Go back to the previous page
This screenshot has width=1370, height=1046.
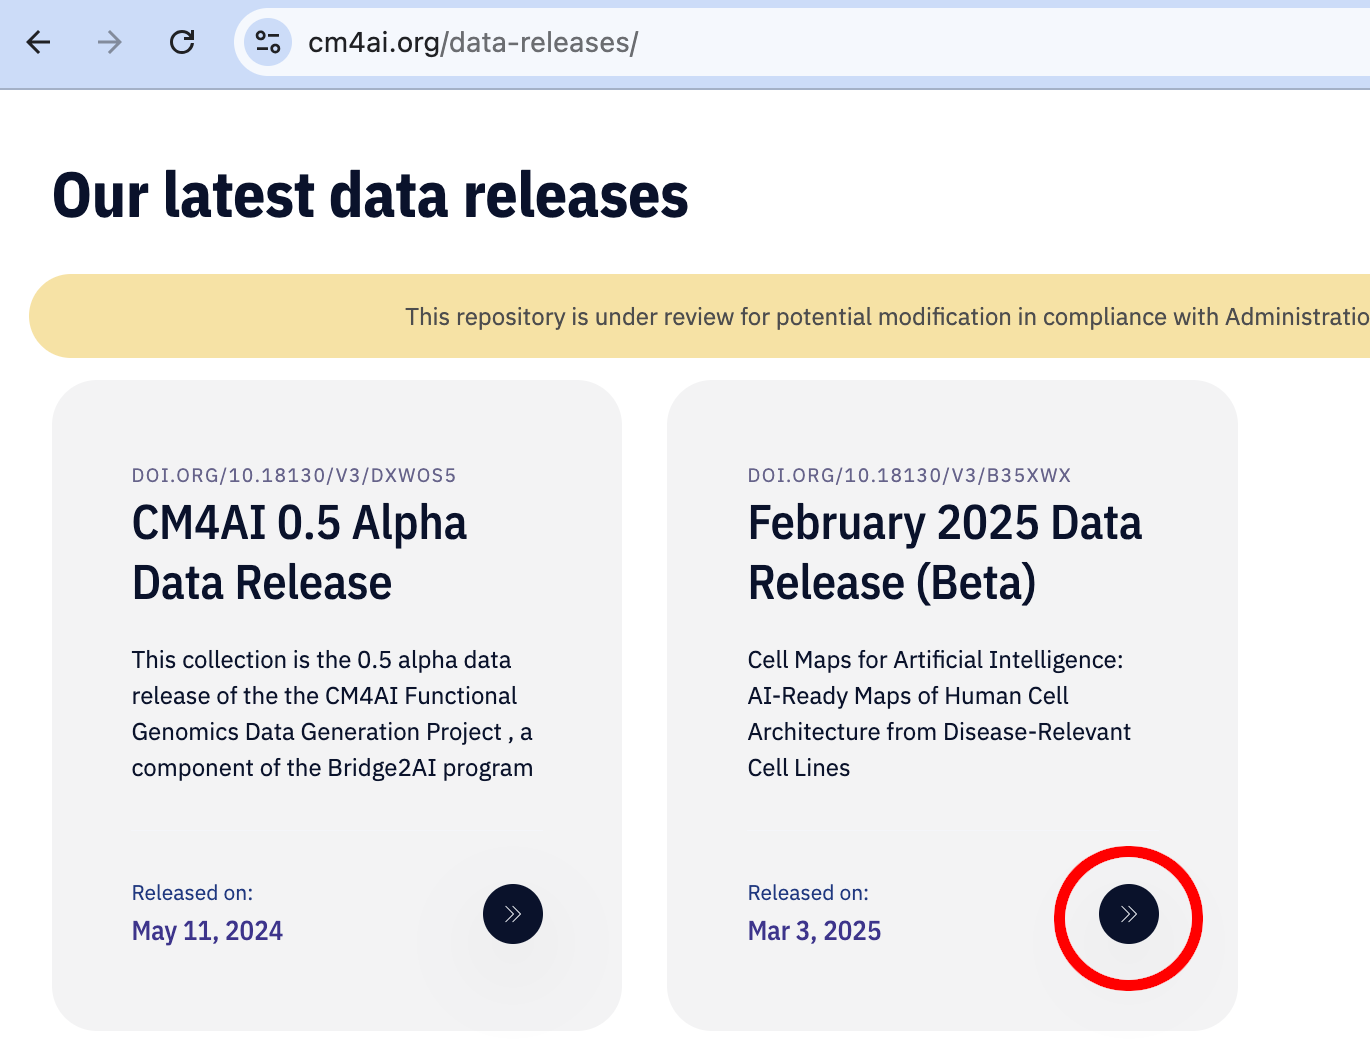(x=39, y=42)
